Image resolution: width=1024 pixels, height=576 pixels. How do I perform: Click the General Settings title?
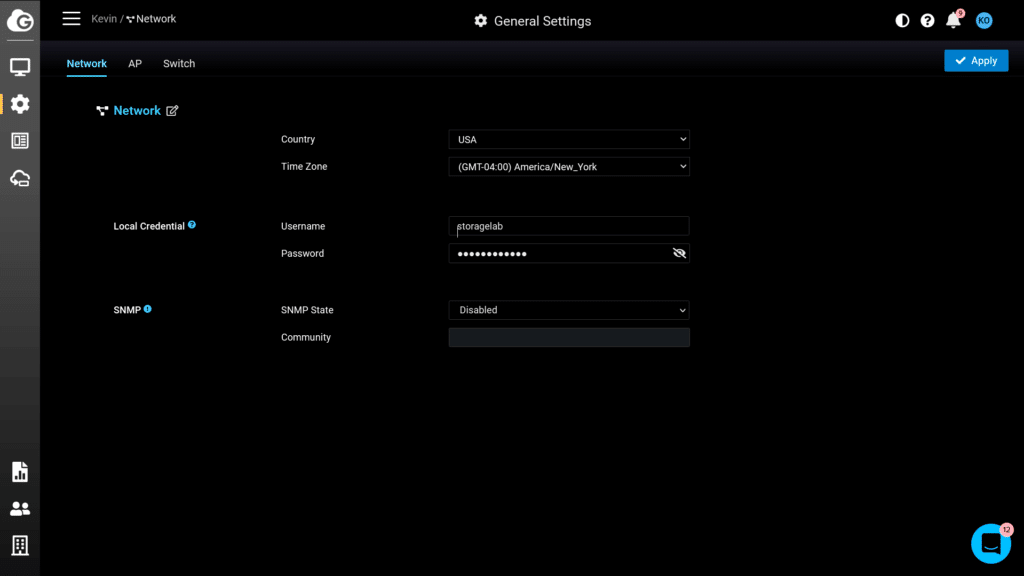pyautogui.click(x=542, y=21)
